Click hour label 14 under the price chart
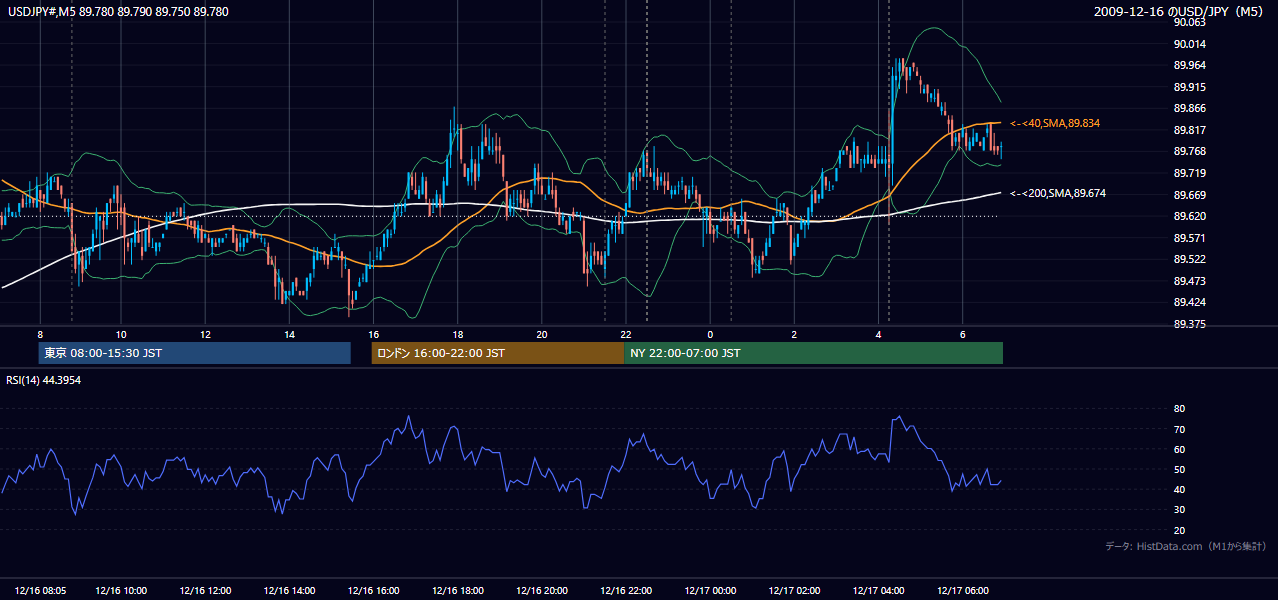The height and width of the screenshot is (600, 1278). (x=289, y=334)
